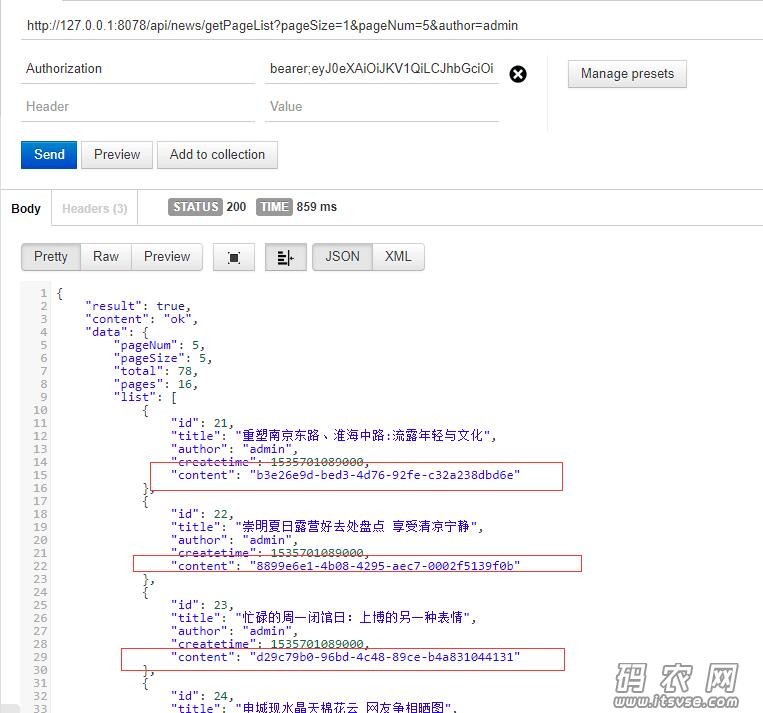
Task: Click the "pages": 16 line
Action: (x=156, y=384)
